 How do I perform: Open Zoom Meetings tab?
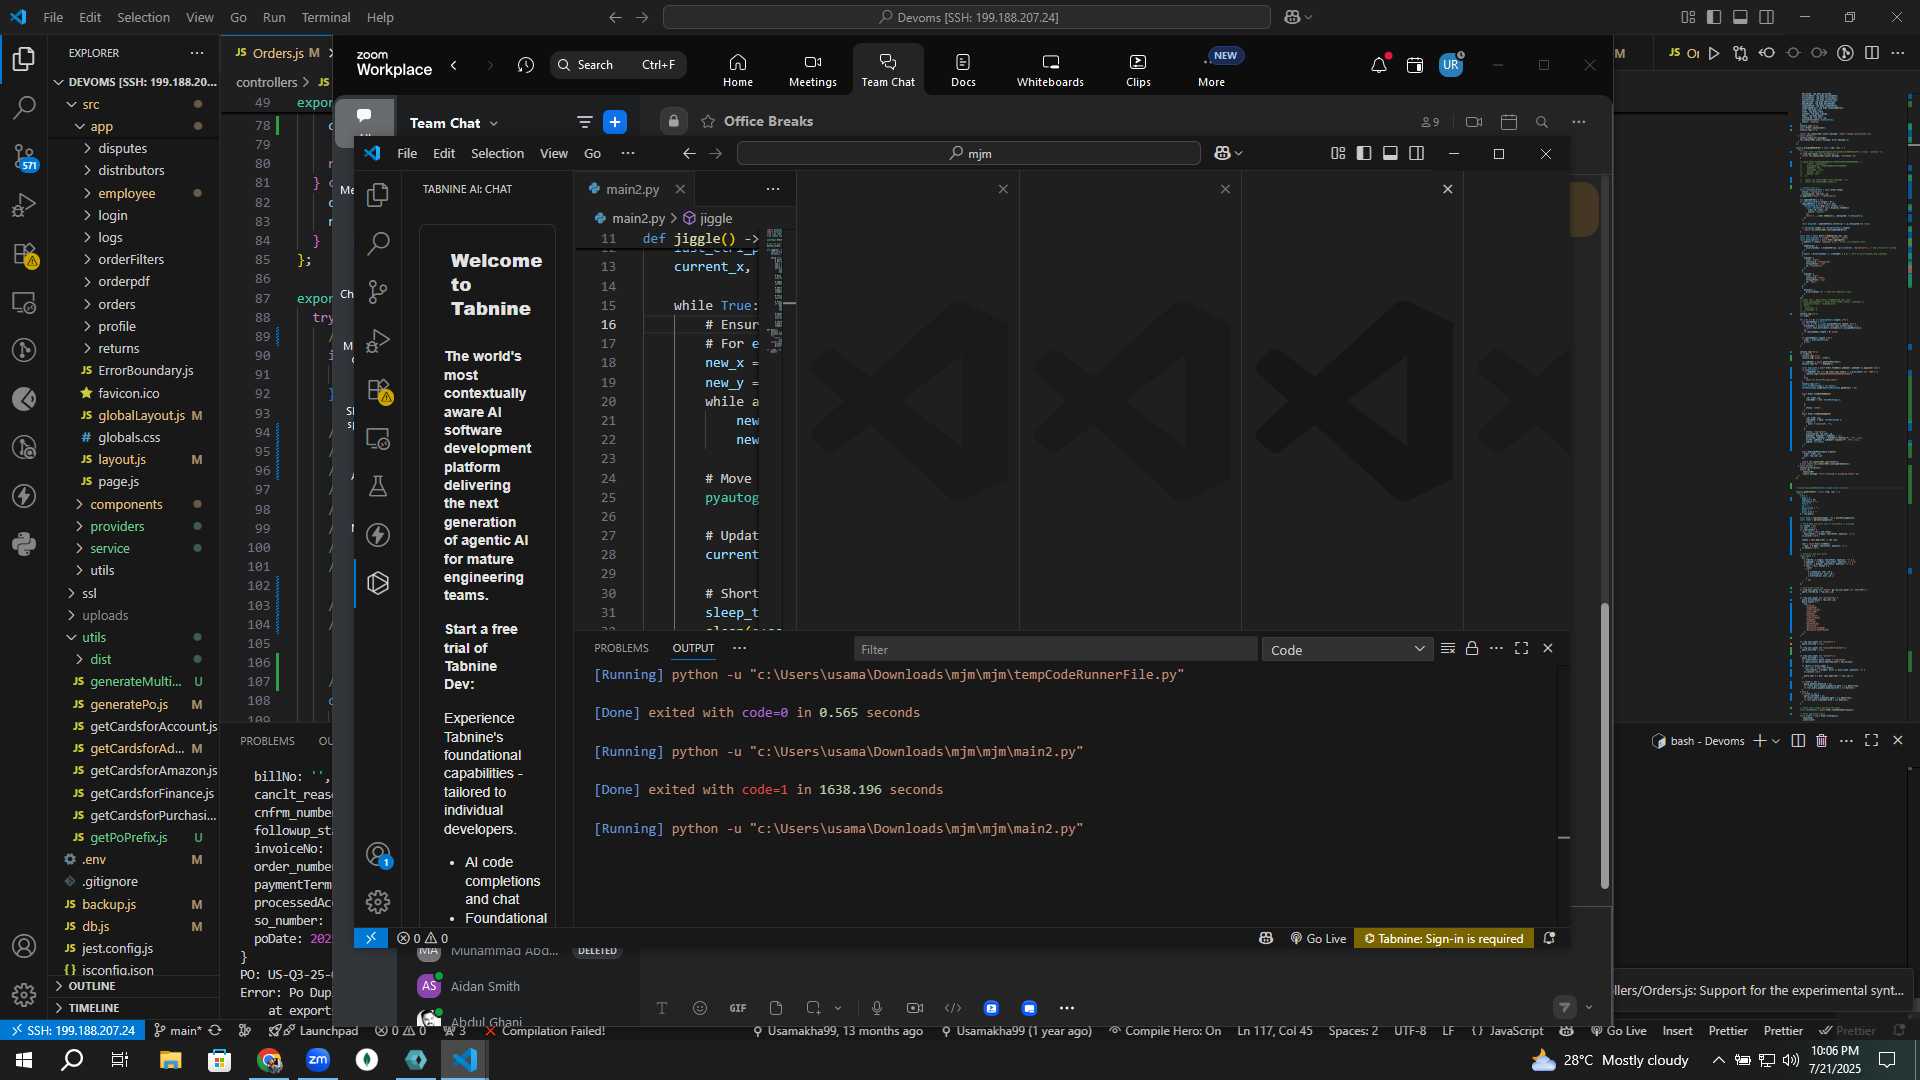coord(812,70)
